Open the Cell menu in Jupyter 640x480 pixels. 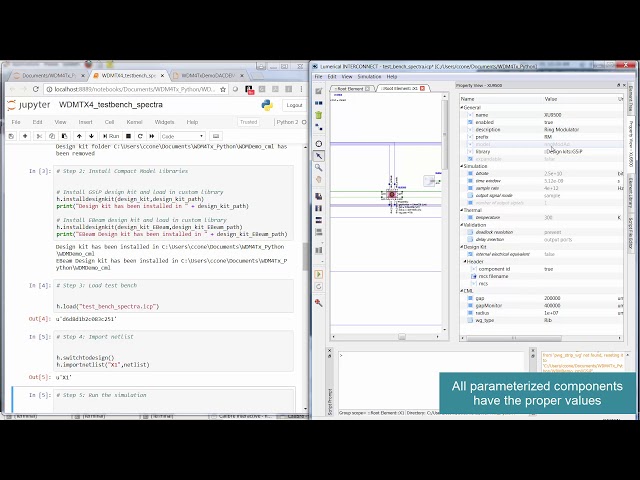pyautogui.click(x=109, y=122)
